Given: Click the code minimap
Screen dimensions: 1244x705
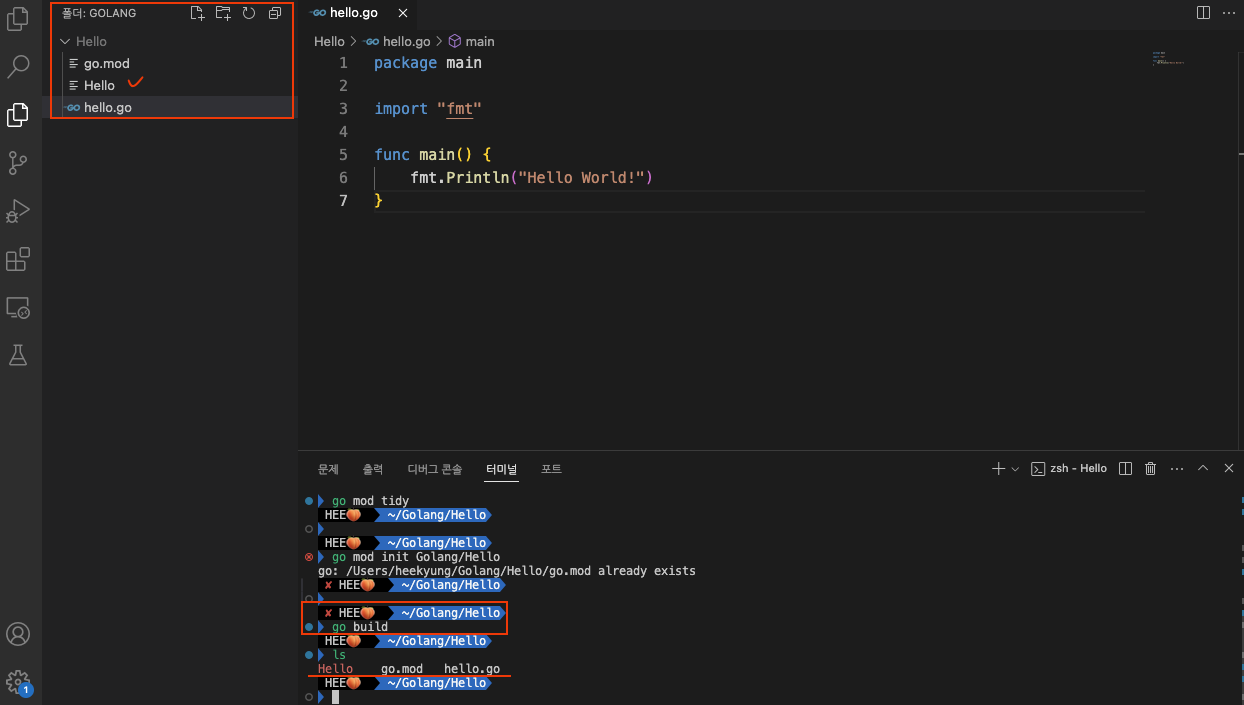Looking at the screenshot, I should click(1167, 58).
